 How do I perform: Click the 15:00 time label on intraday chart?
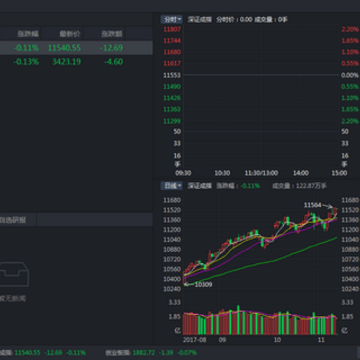click(x=339, y=173)
